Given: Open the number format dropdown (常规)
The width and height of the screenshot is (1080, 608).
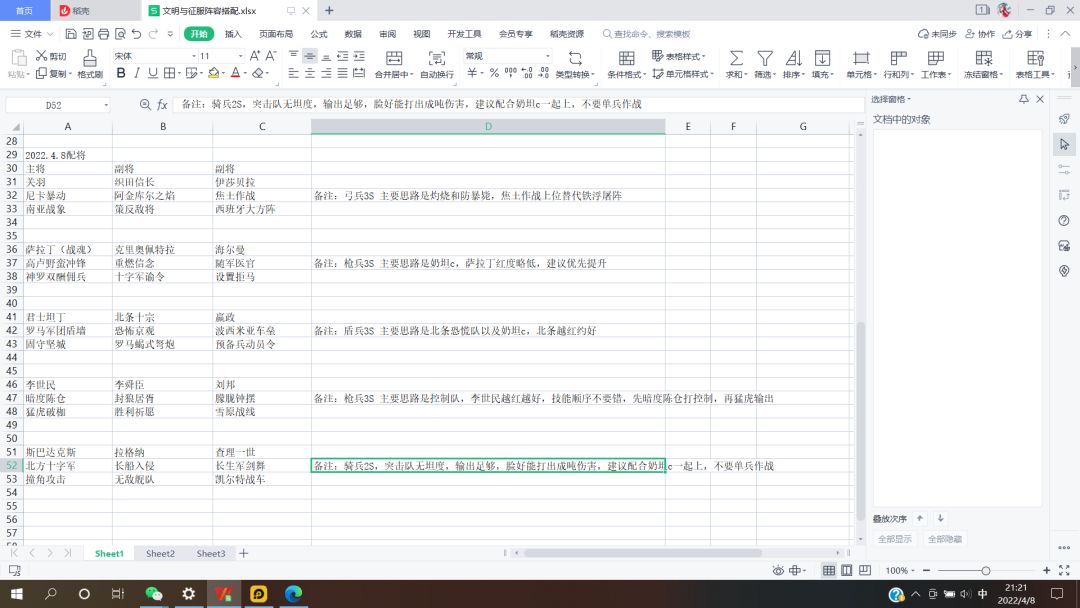Looking at the screenshot, I should click(548, 56).
